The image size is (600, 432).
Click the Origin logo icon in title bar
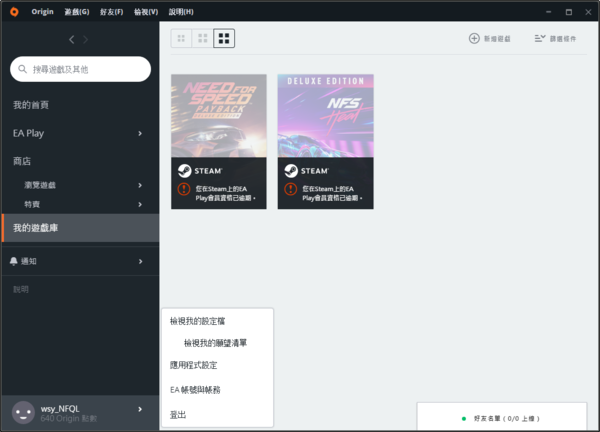[x=14, y=11]
